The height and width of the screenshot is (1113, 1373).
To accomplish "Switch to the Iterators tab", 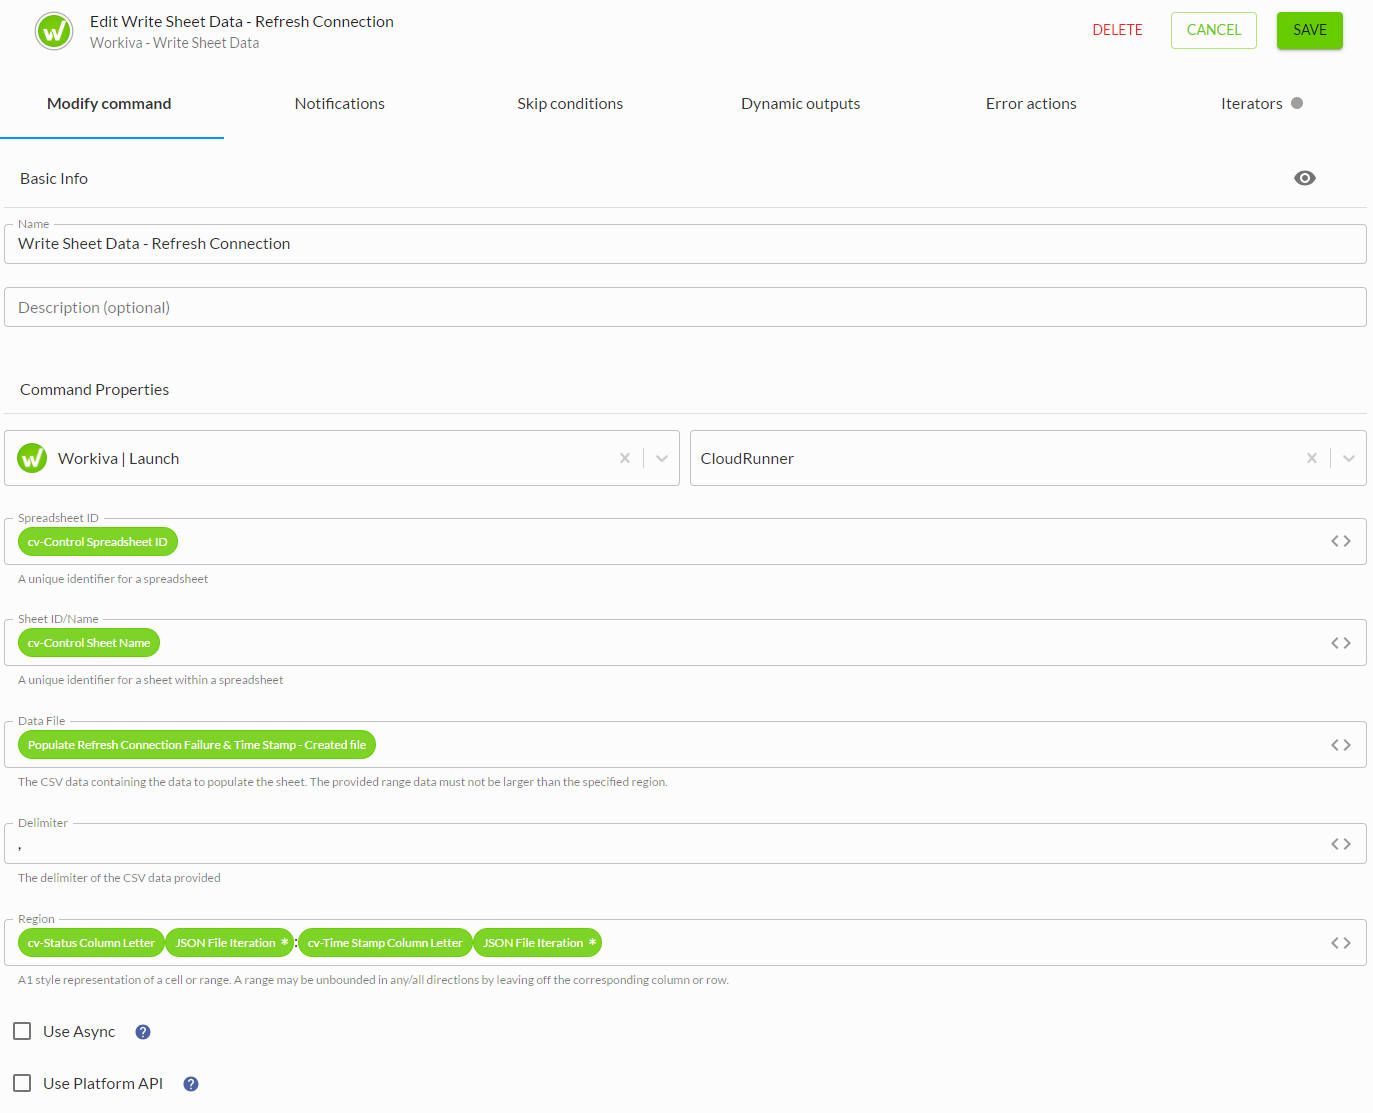I will pyautogui.click(x=1252, y=104).
